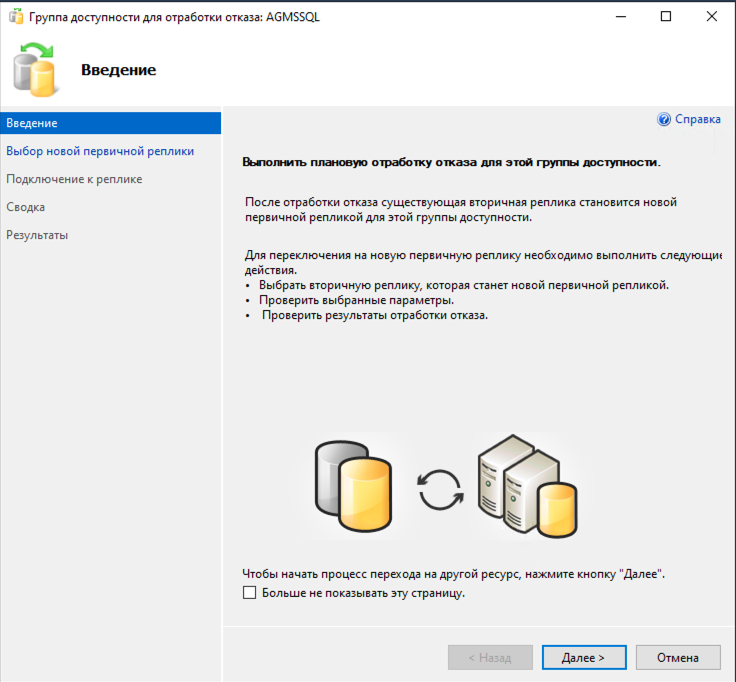
Task: Enable 'Больше не показывать эту страницу' checkbox
Action: point(250,592)
